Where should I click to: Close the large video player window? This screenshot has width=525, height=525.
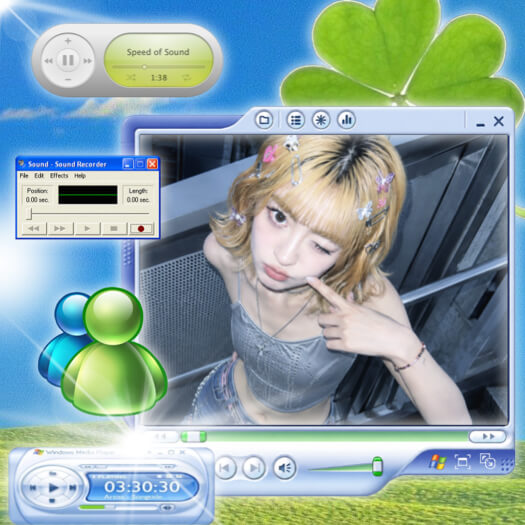(x=499, y=121)
